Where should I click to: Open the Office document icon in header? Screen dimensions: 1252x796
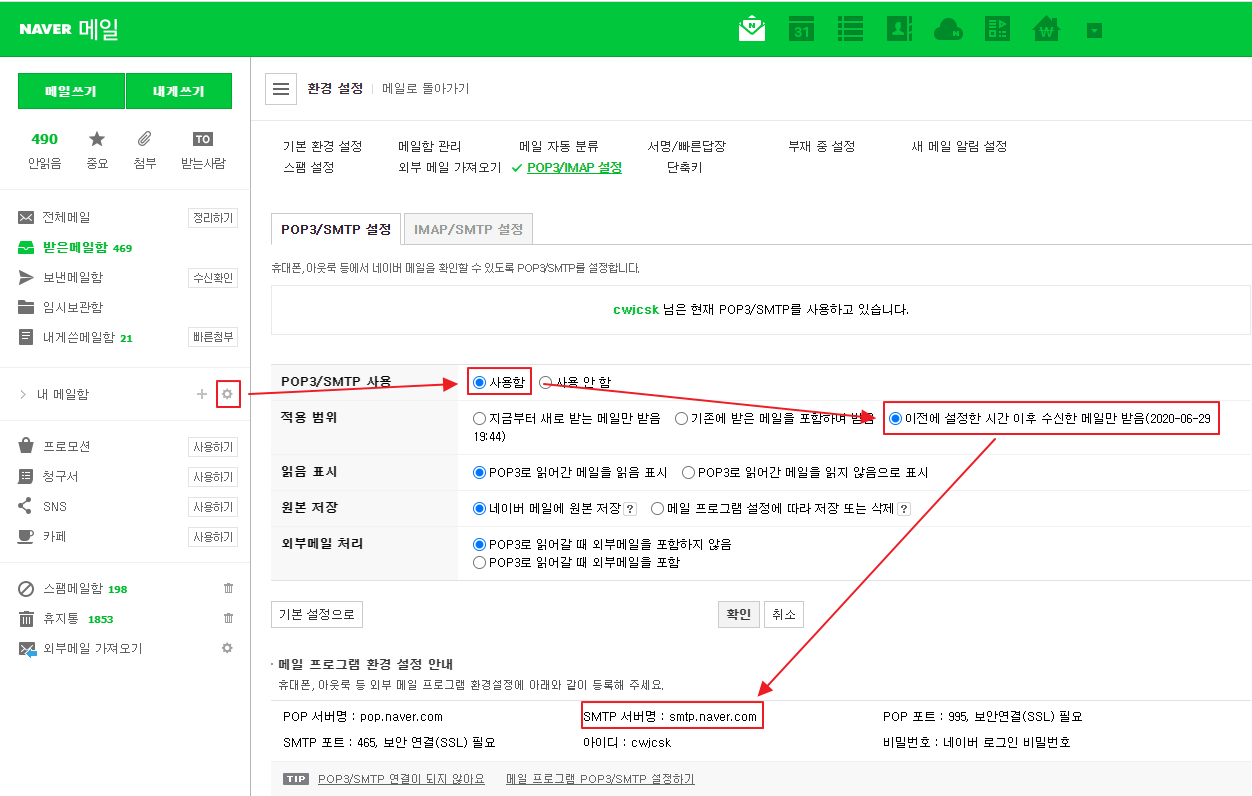pos(997,28)
